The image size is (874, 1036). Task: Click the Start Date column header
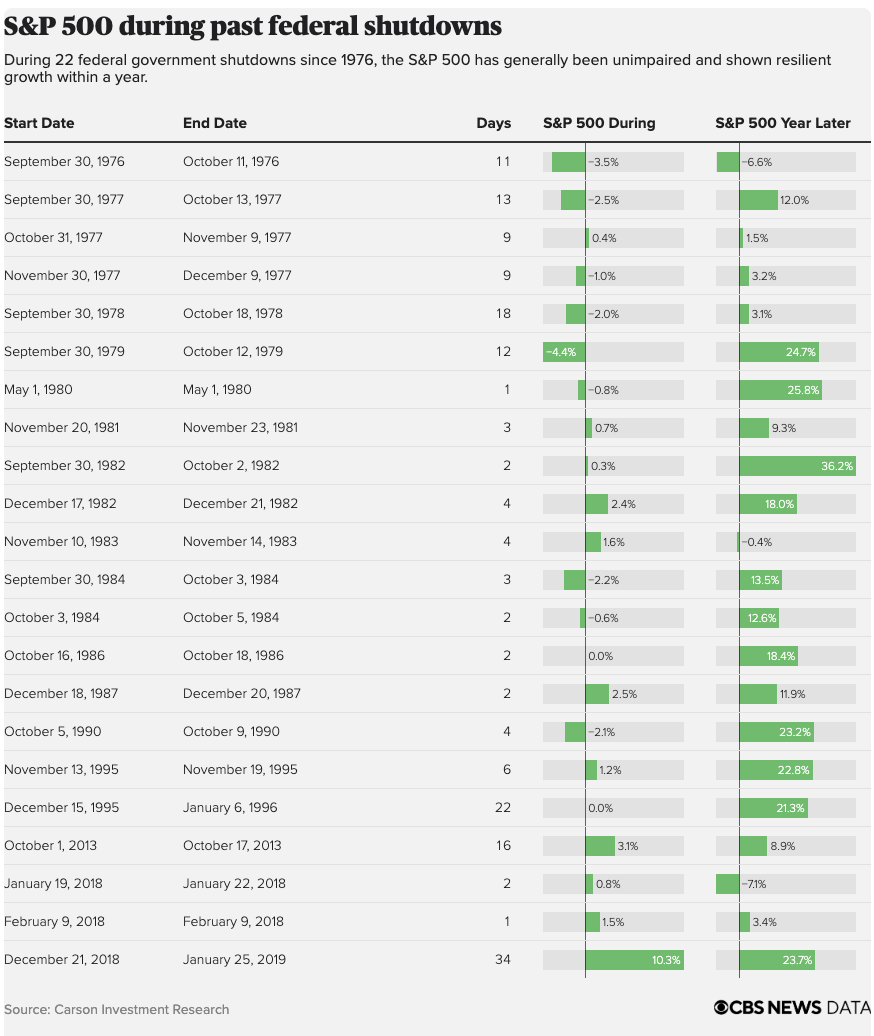[x=39, y=123]
